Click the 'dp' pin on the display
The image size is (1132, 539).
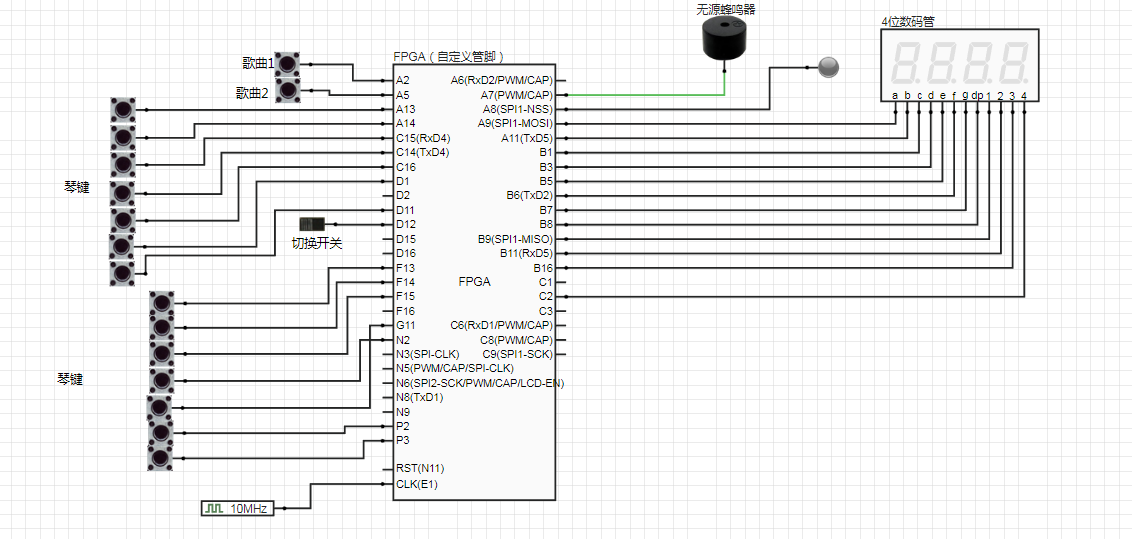pyautogui.click(x=976, y=96)
